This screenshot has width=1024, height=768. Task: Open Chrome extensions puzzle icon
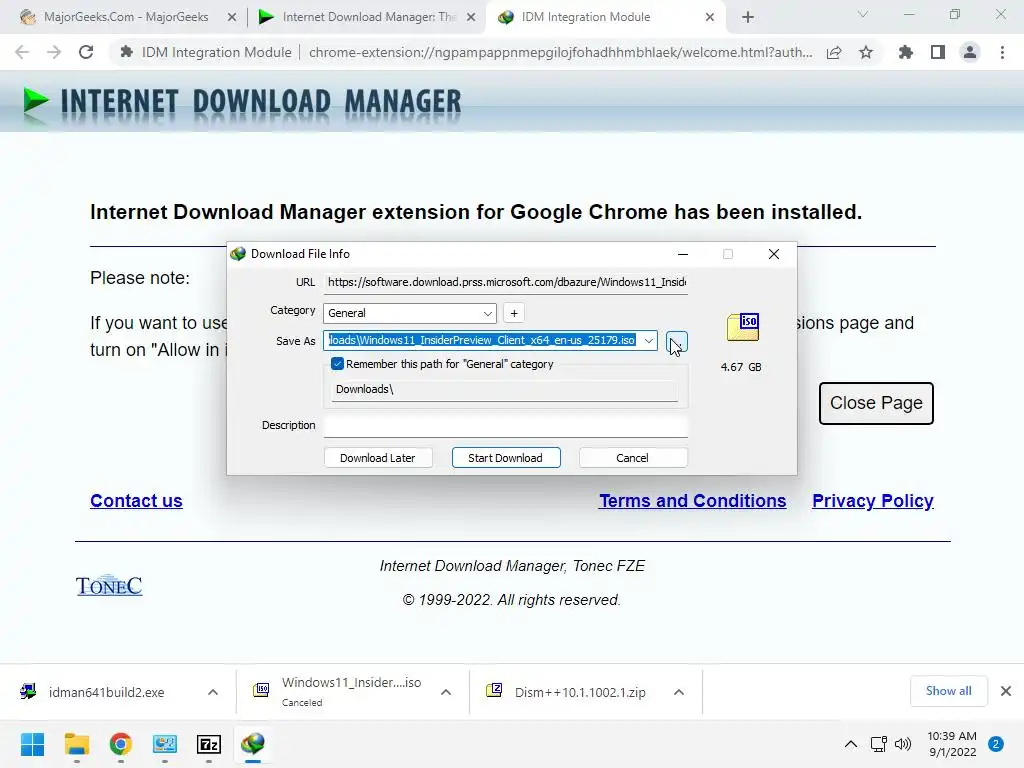click(x=905, y=52)
